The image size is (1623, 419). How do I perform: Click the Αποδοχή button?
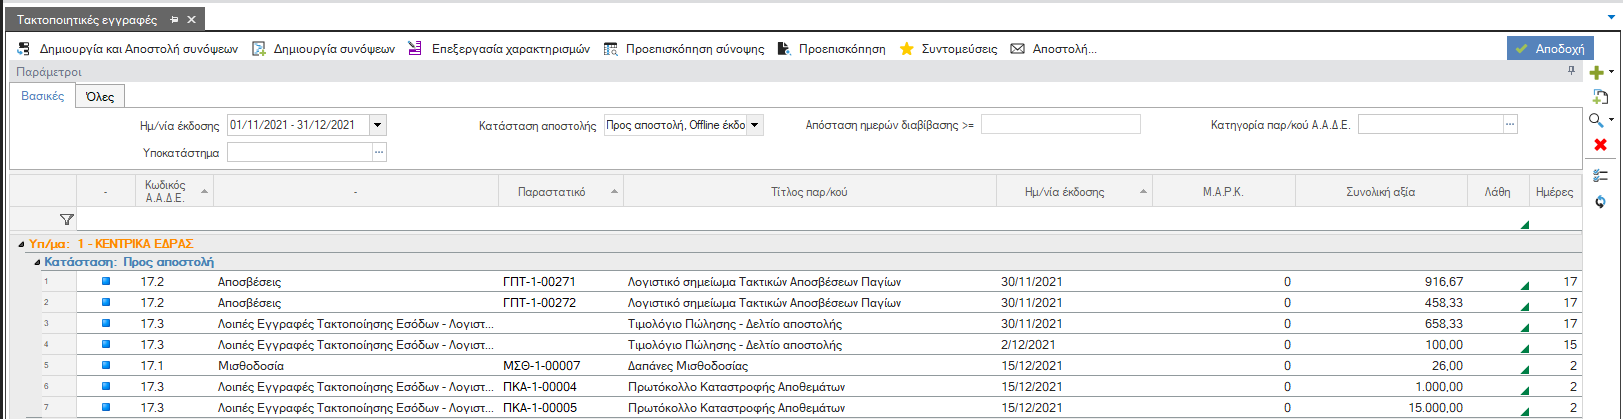point(1550,48)
